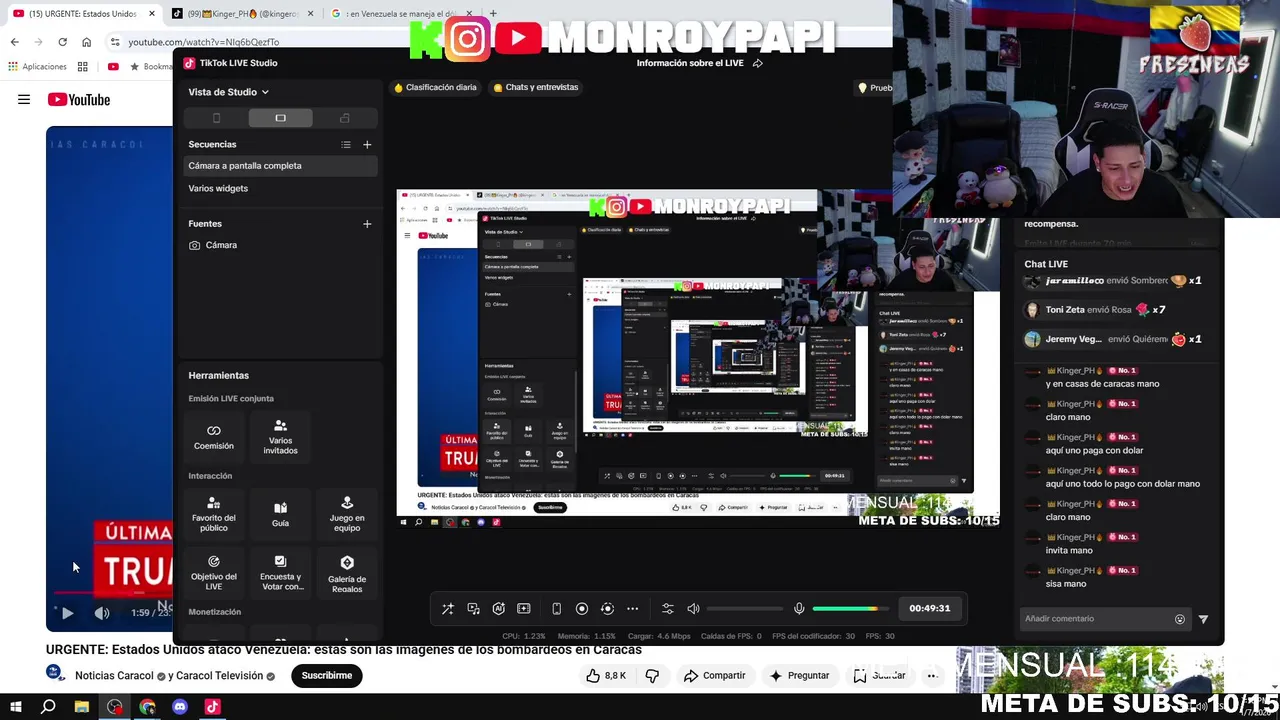Image resolution: width=1280 pixels, height=720 pixels.
Task: Click the replay clip icon in toolbar
Action: 607,608
